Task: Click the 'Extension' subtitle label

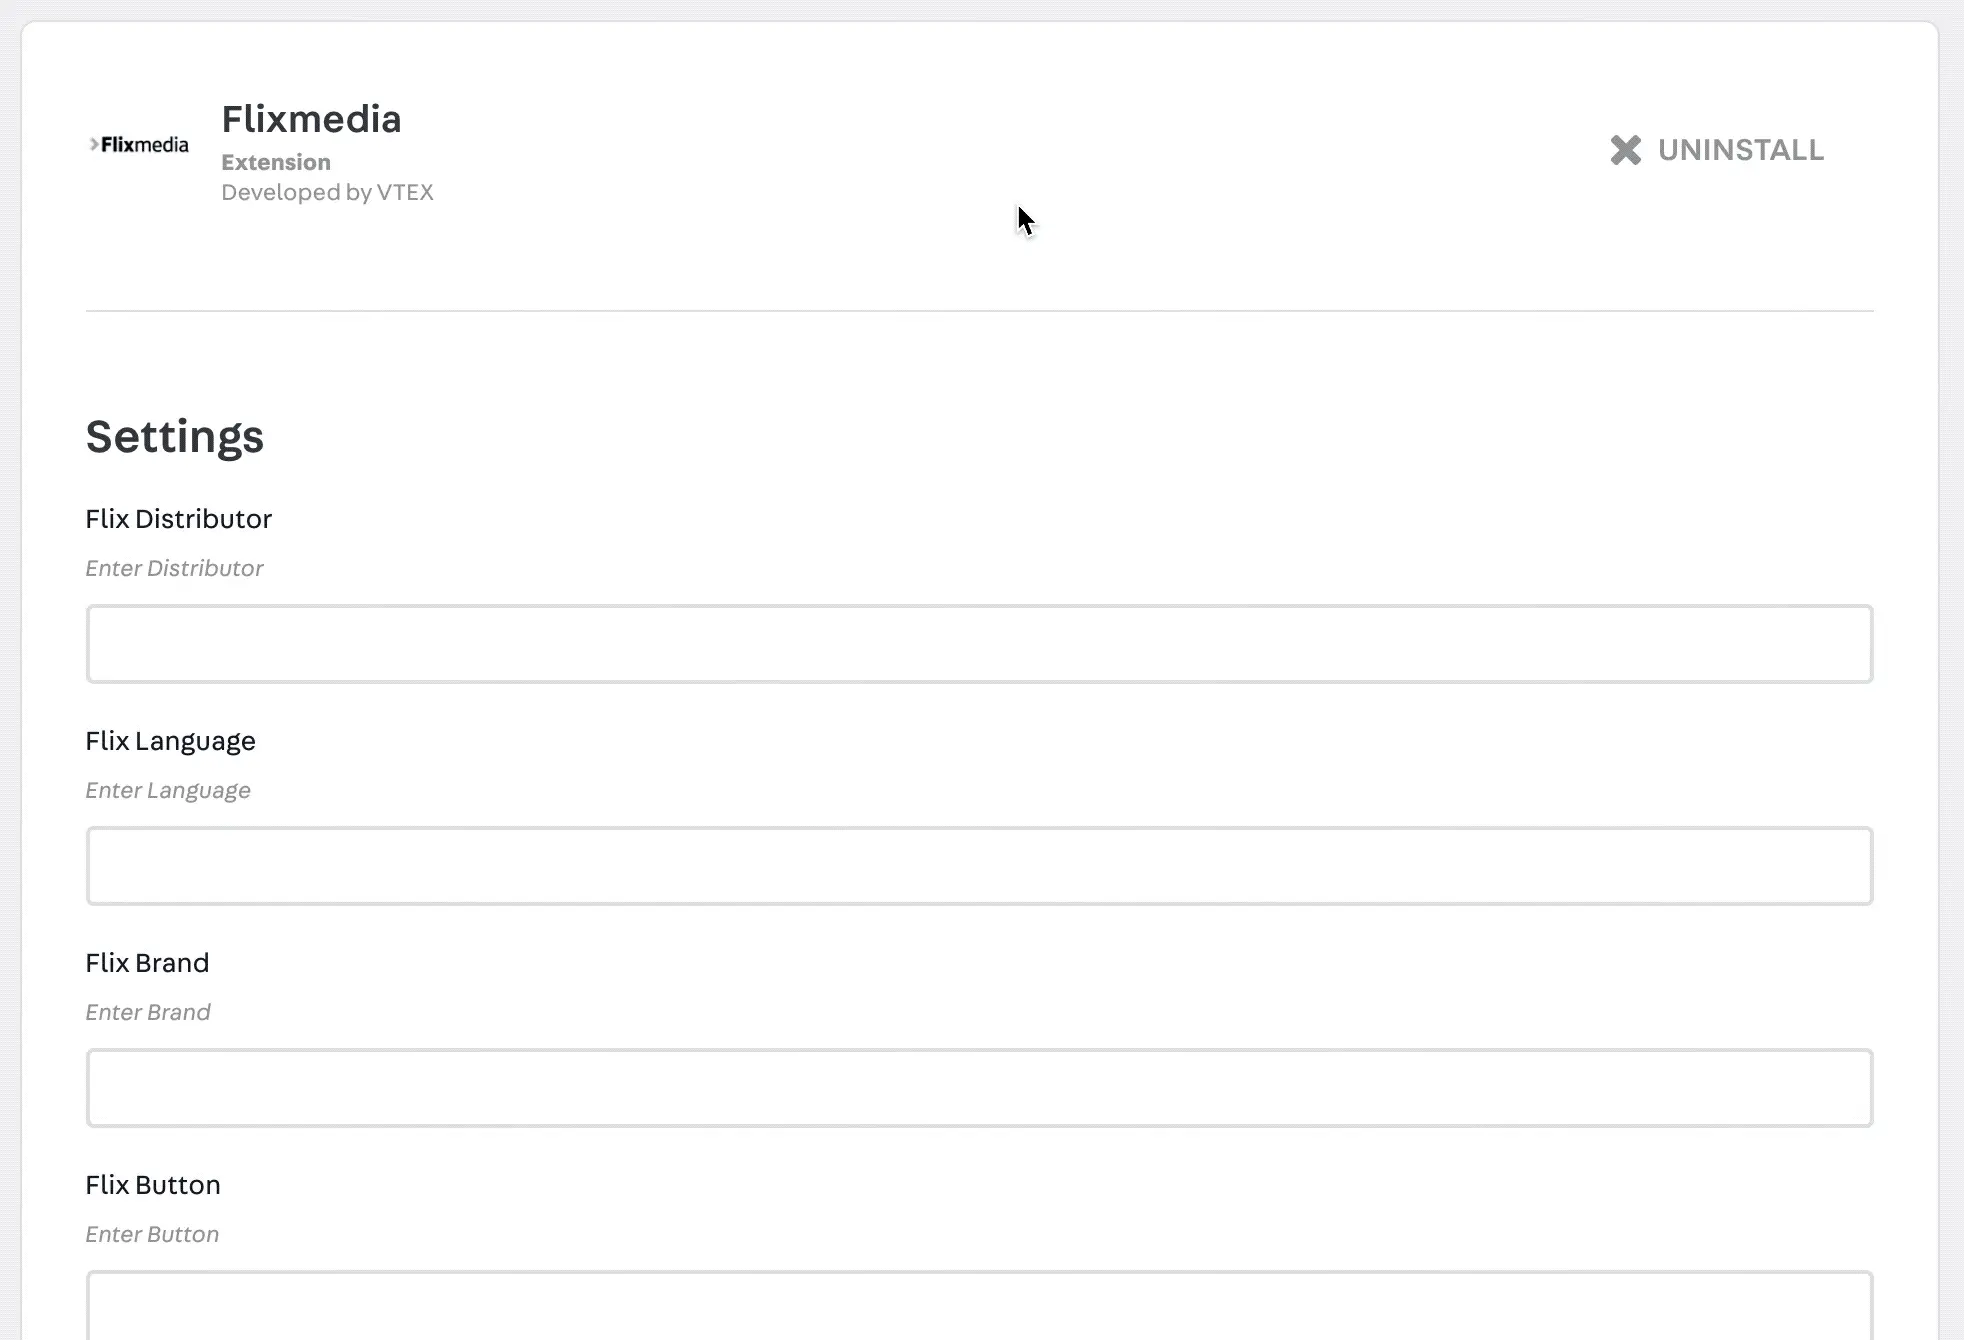Action: point(275,162)
